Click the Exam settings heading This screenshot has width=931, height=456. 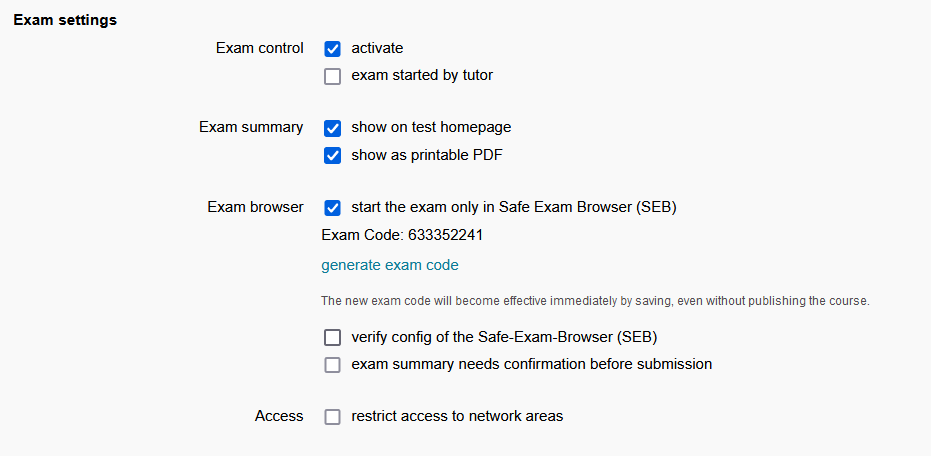(x=65, y=20)
